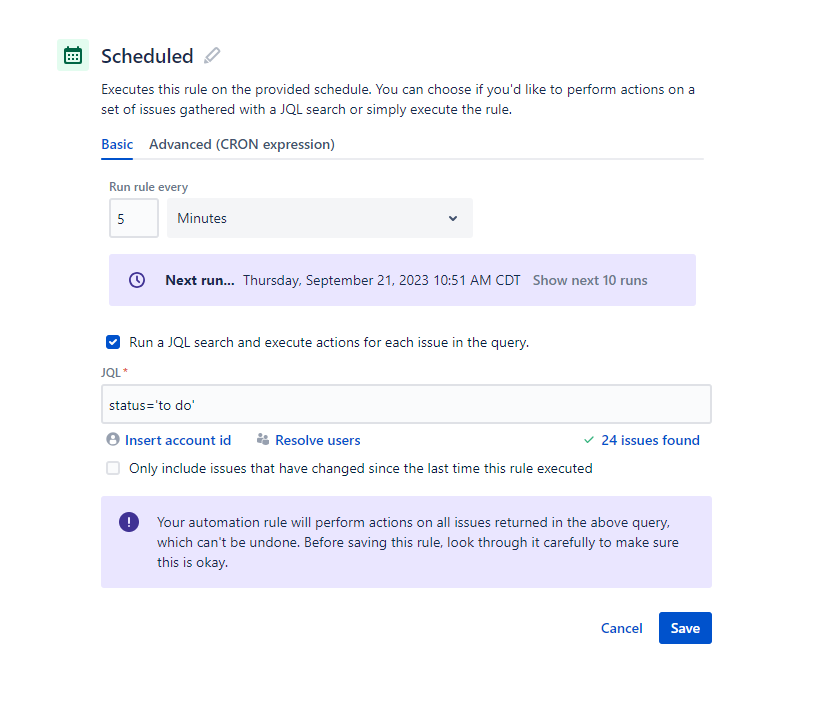This screenshot has height=722, width=816.
Task: Click the Save button
Action: coord(685,628)
